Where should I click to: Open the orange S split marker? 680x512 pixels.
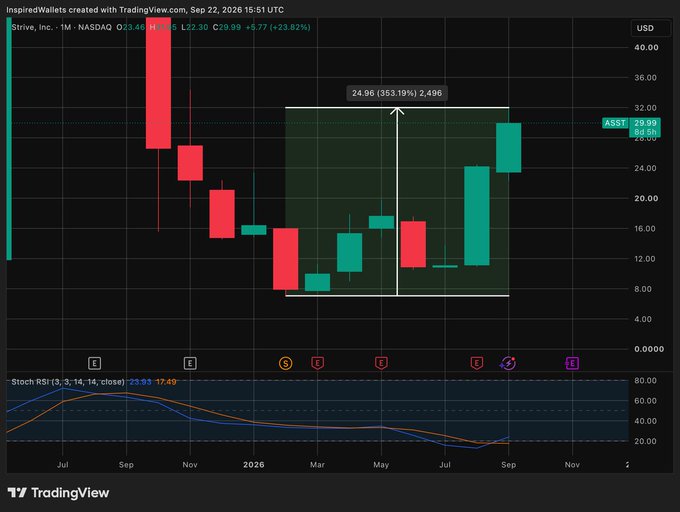click(285, 363)
